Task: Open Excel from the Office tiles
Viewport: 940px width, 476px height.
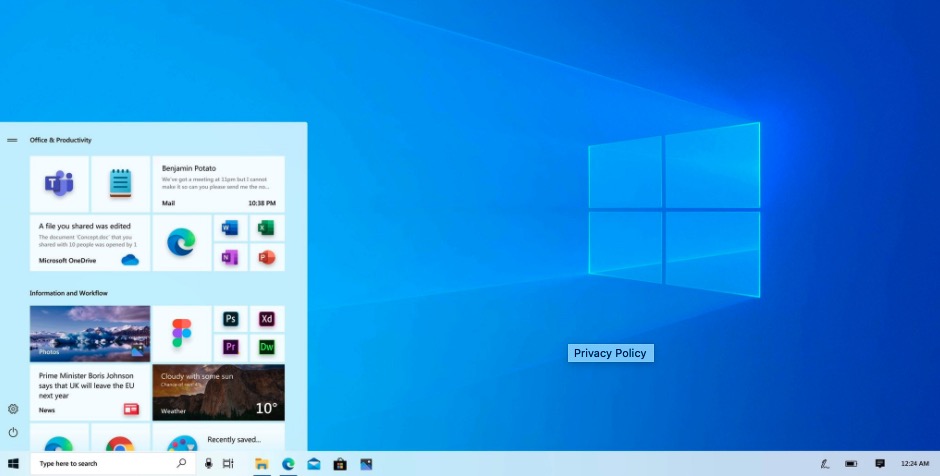Action: pos(267,228)
